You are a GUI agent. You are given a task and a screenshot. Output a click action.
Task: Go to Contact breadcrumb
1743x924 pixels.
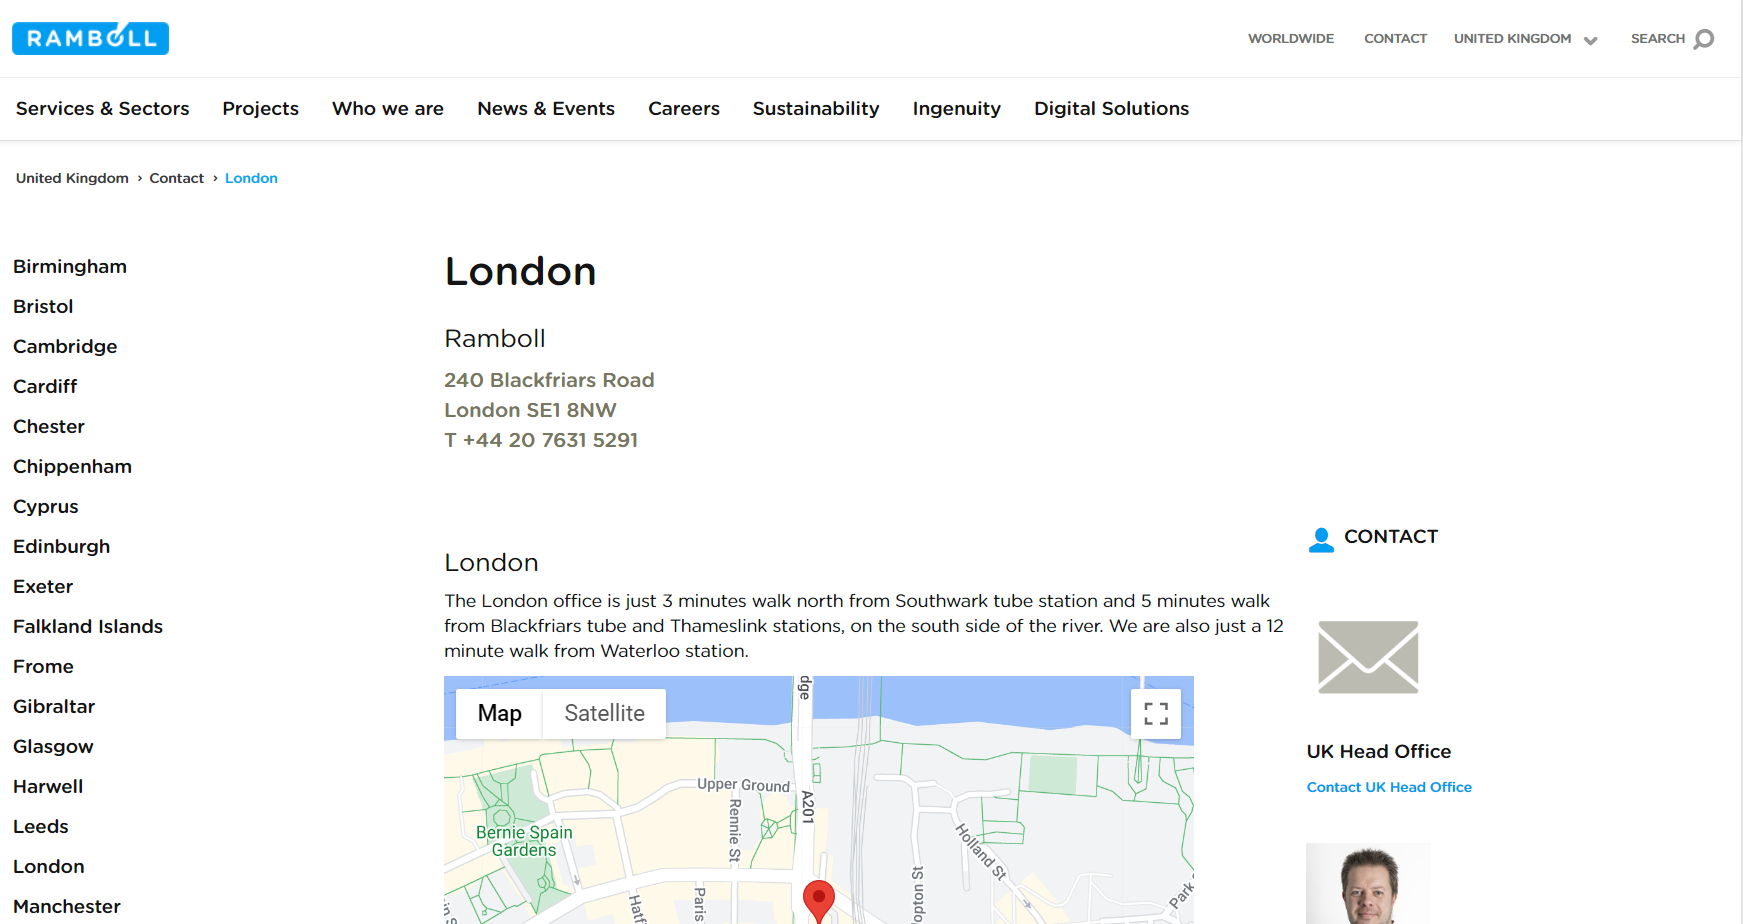(x=177, y=178)
